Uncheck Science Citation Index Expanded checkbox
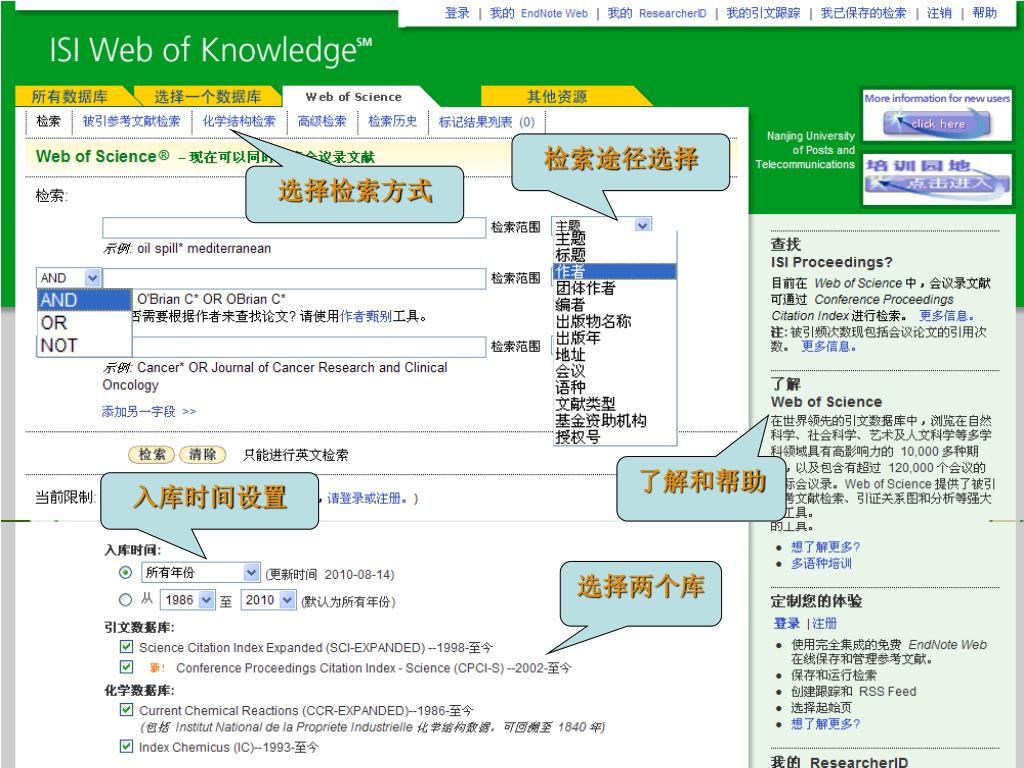The width and height of the screenshot is (1024, 768). click(x=127, y=647)
